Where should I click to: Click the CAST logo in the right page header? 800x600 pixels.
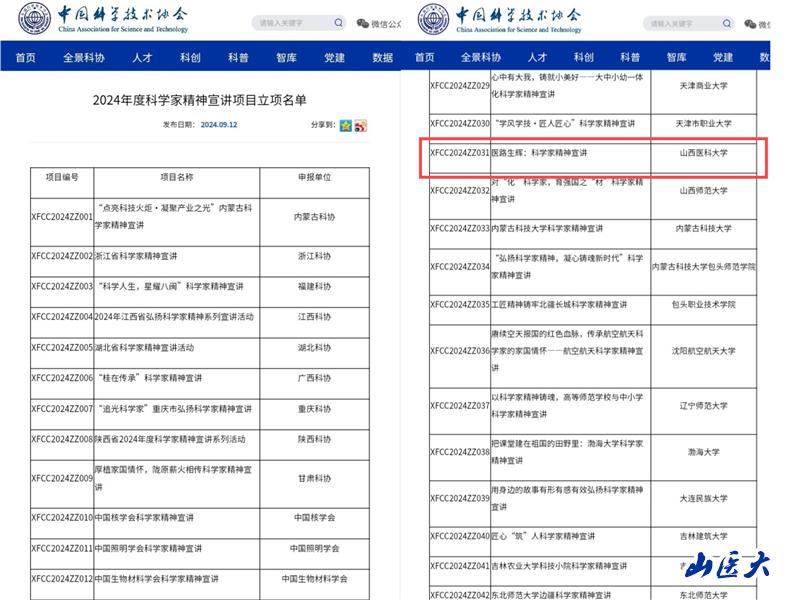click(x=507, y=20)
